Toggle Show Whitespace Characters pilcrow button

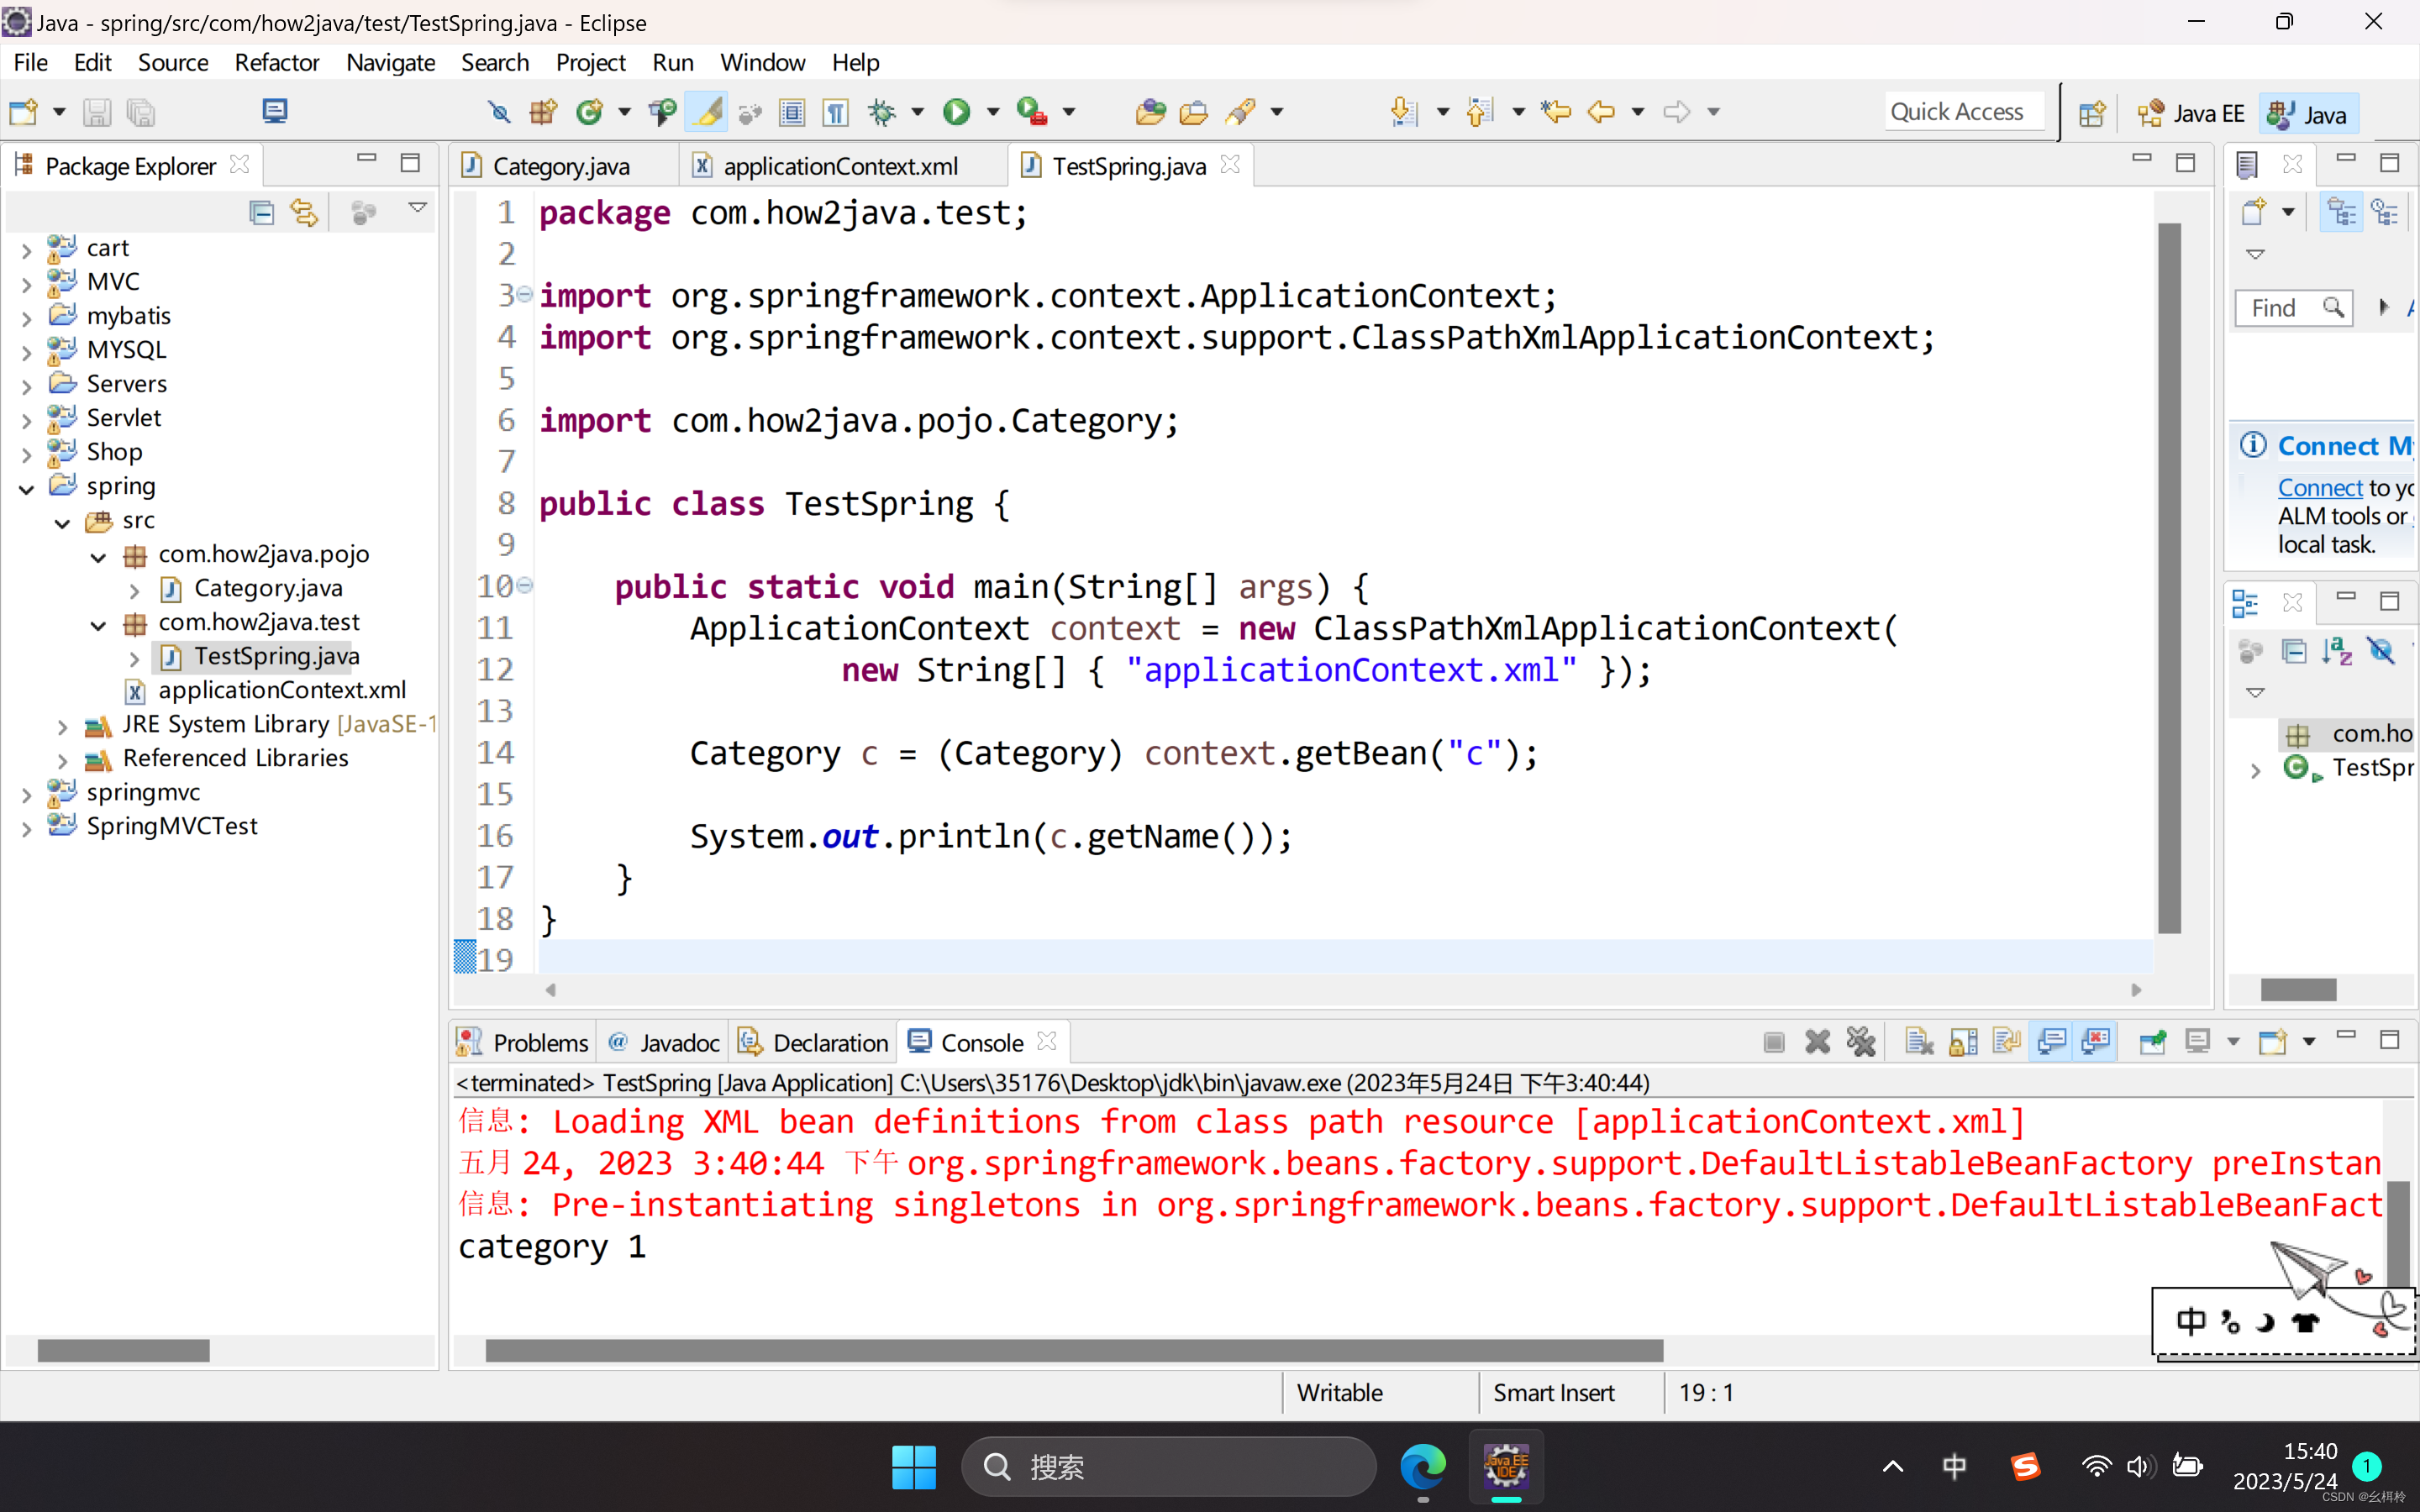pos(835,112)
